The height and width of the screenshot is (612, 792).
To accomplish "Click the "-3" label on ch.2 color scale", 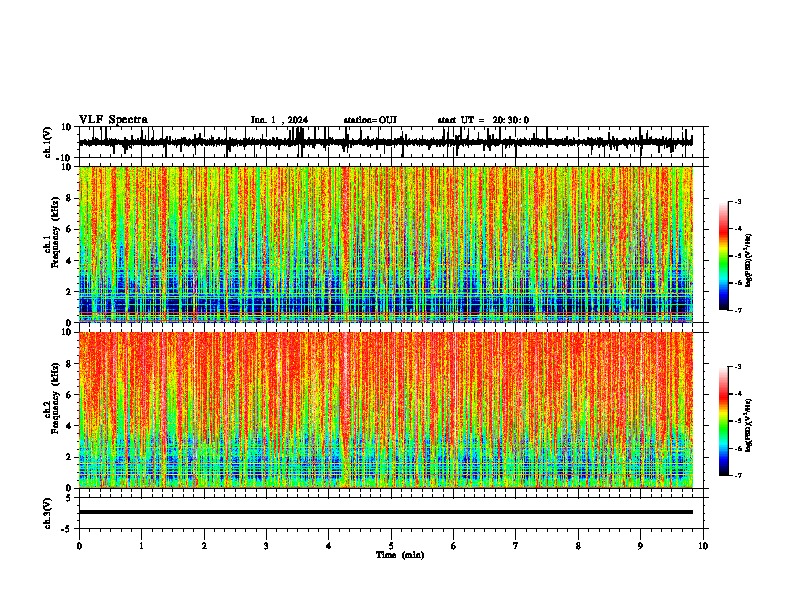I will tap(738, 367).
